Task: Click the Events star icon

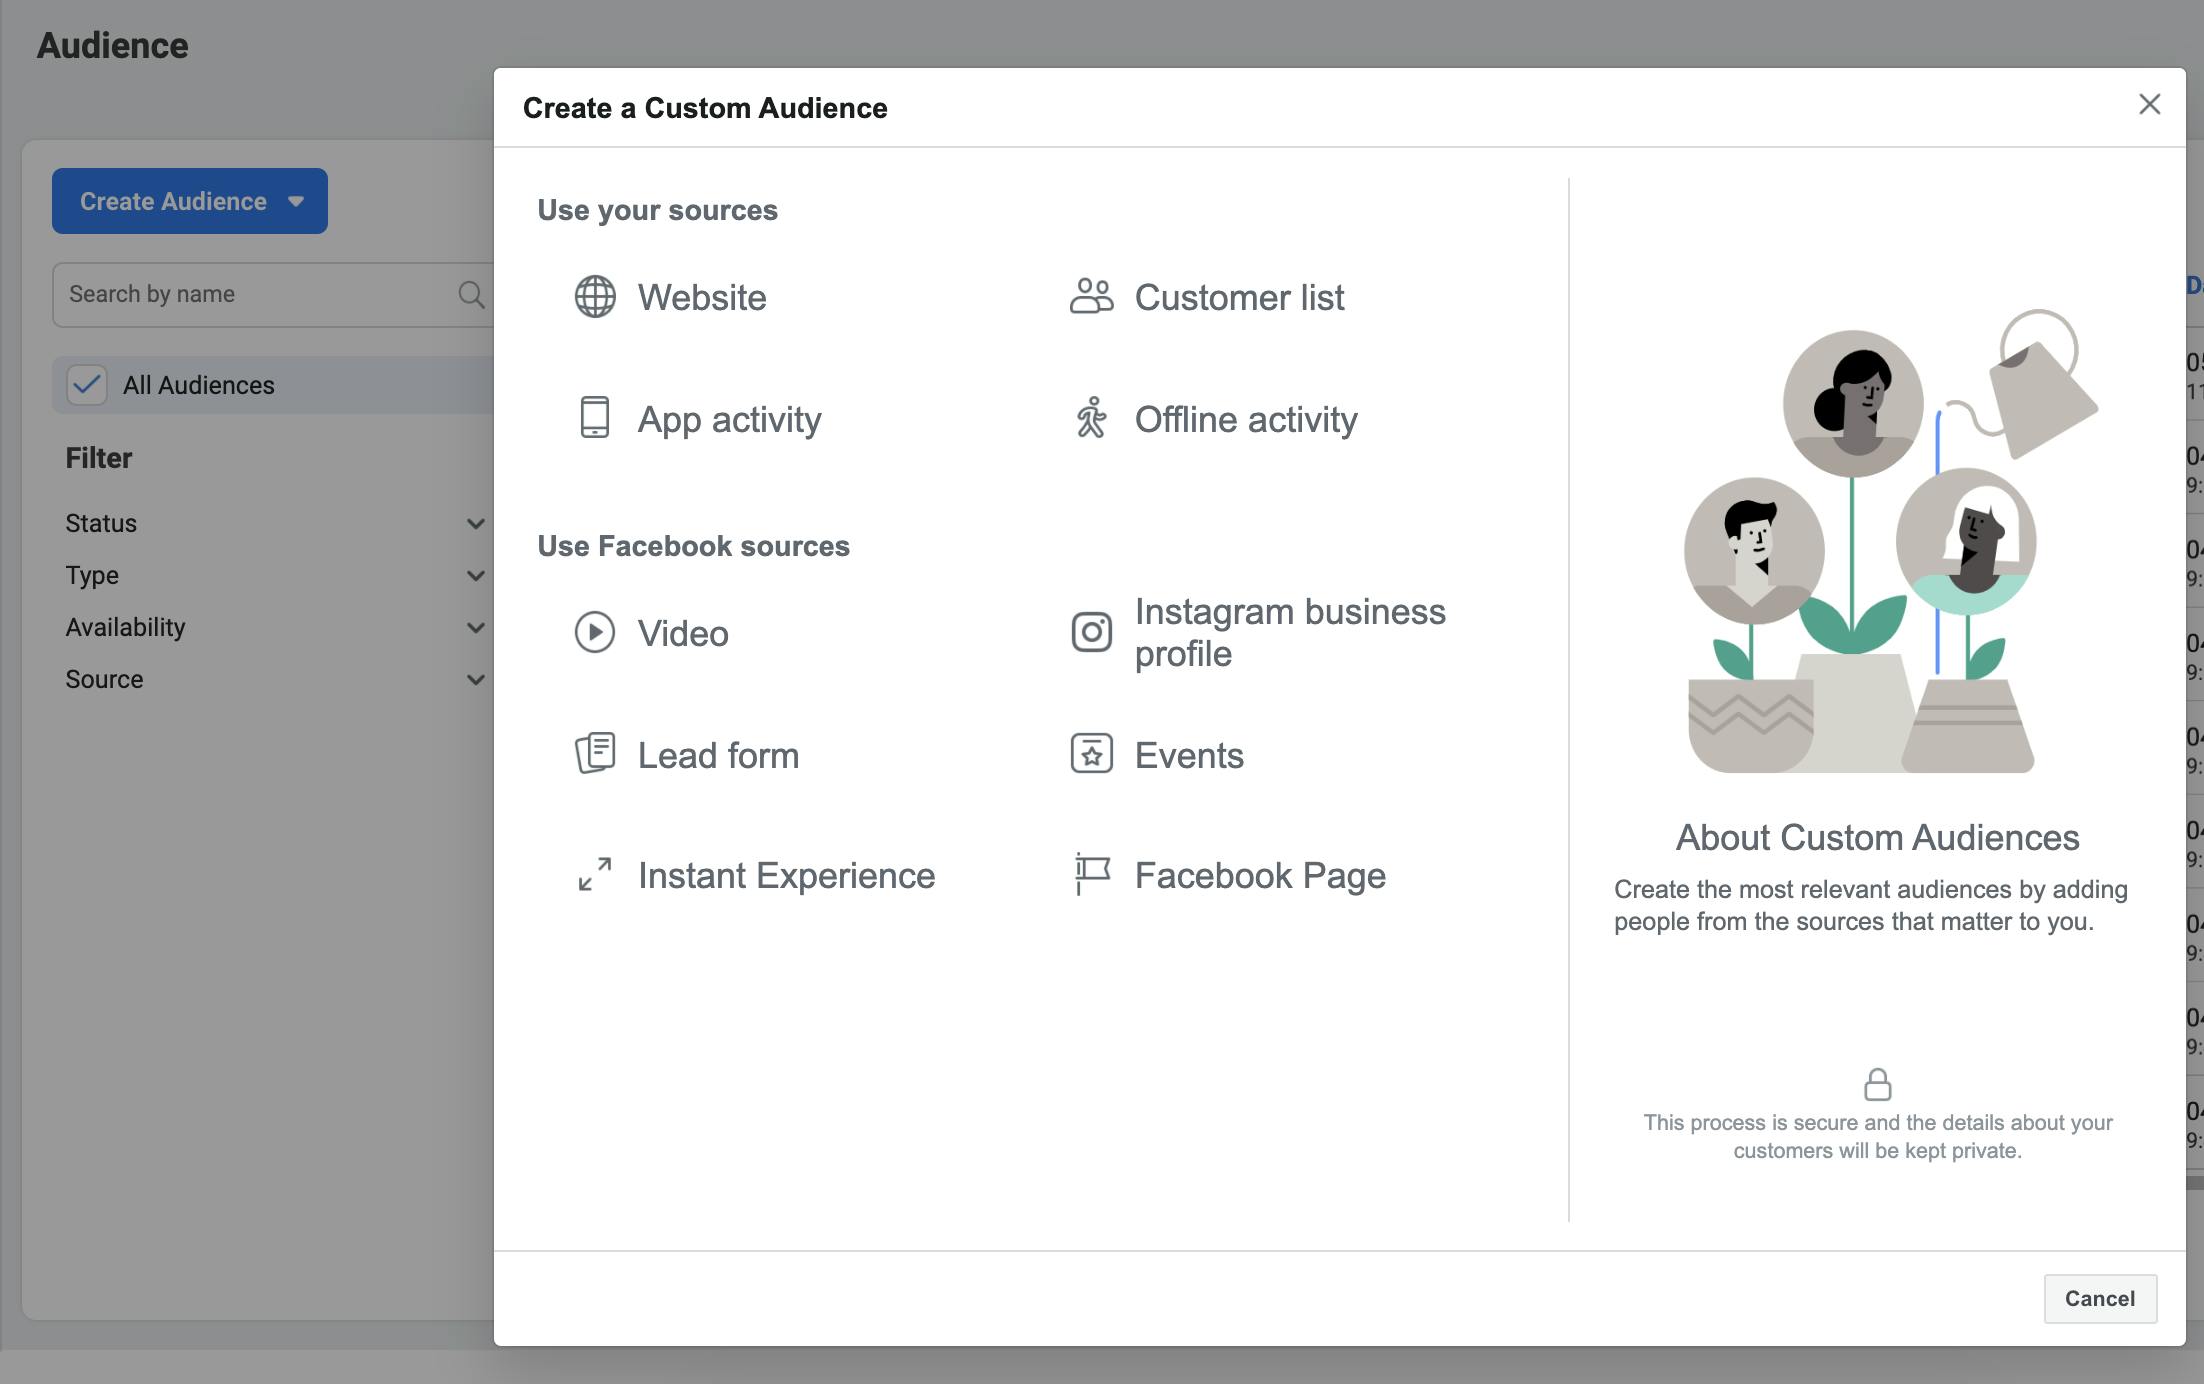Action: coord(1091,753)
